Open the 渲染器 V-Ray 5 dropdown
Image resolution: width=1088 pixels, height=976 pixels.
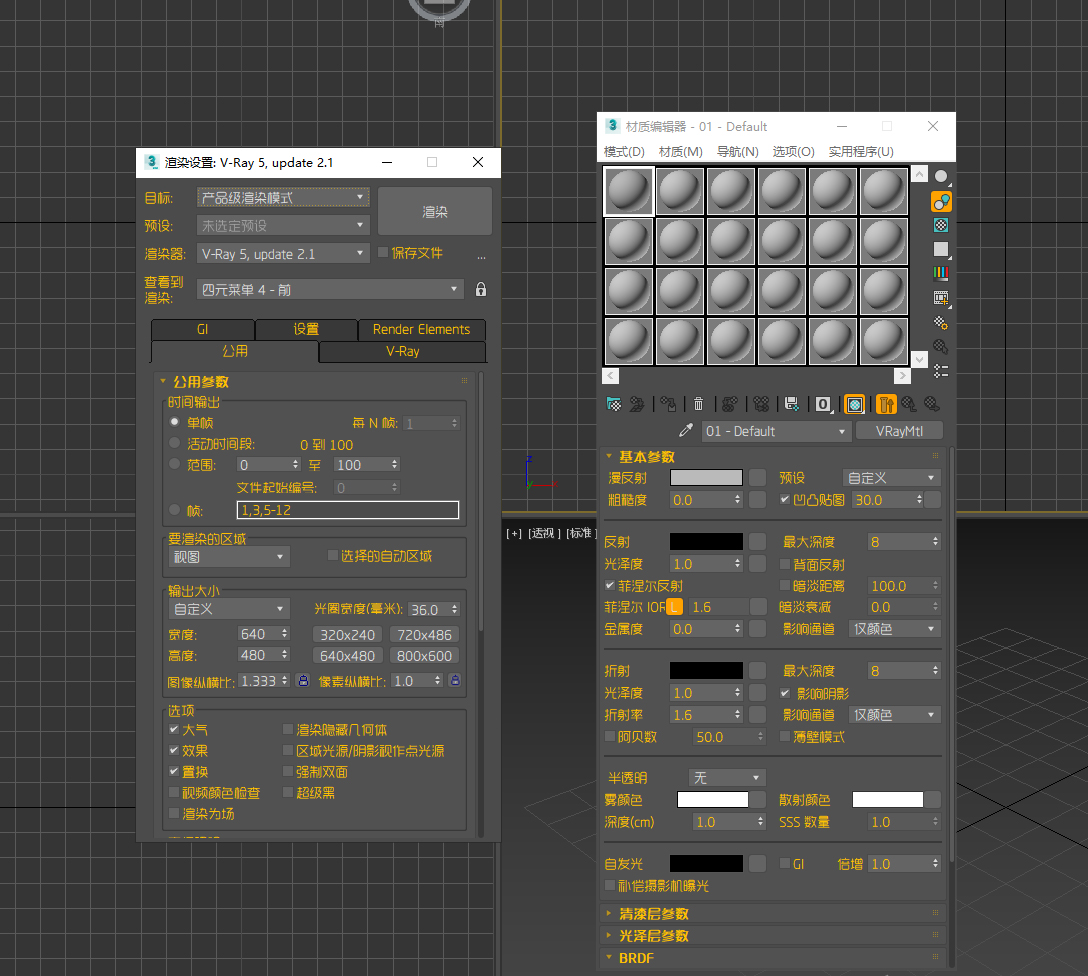coord(283,254)
